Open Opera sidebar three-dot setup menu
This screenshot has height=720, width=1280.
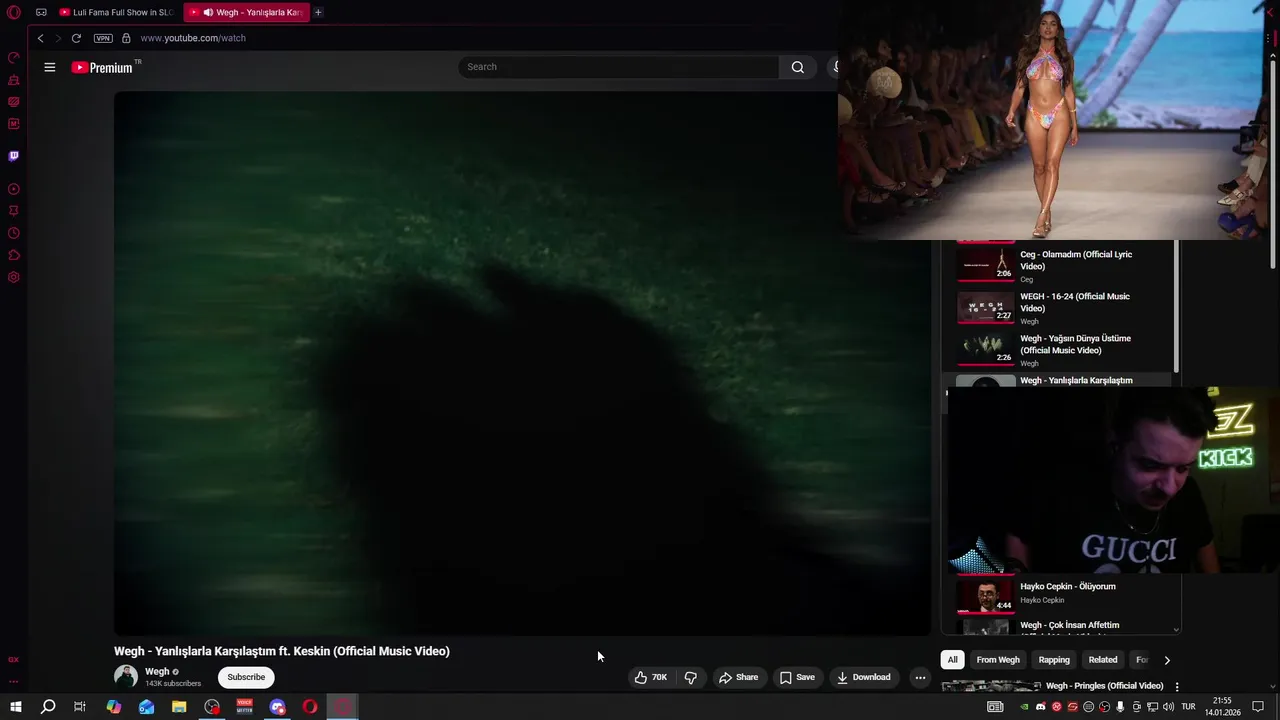14,681
